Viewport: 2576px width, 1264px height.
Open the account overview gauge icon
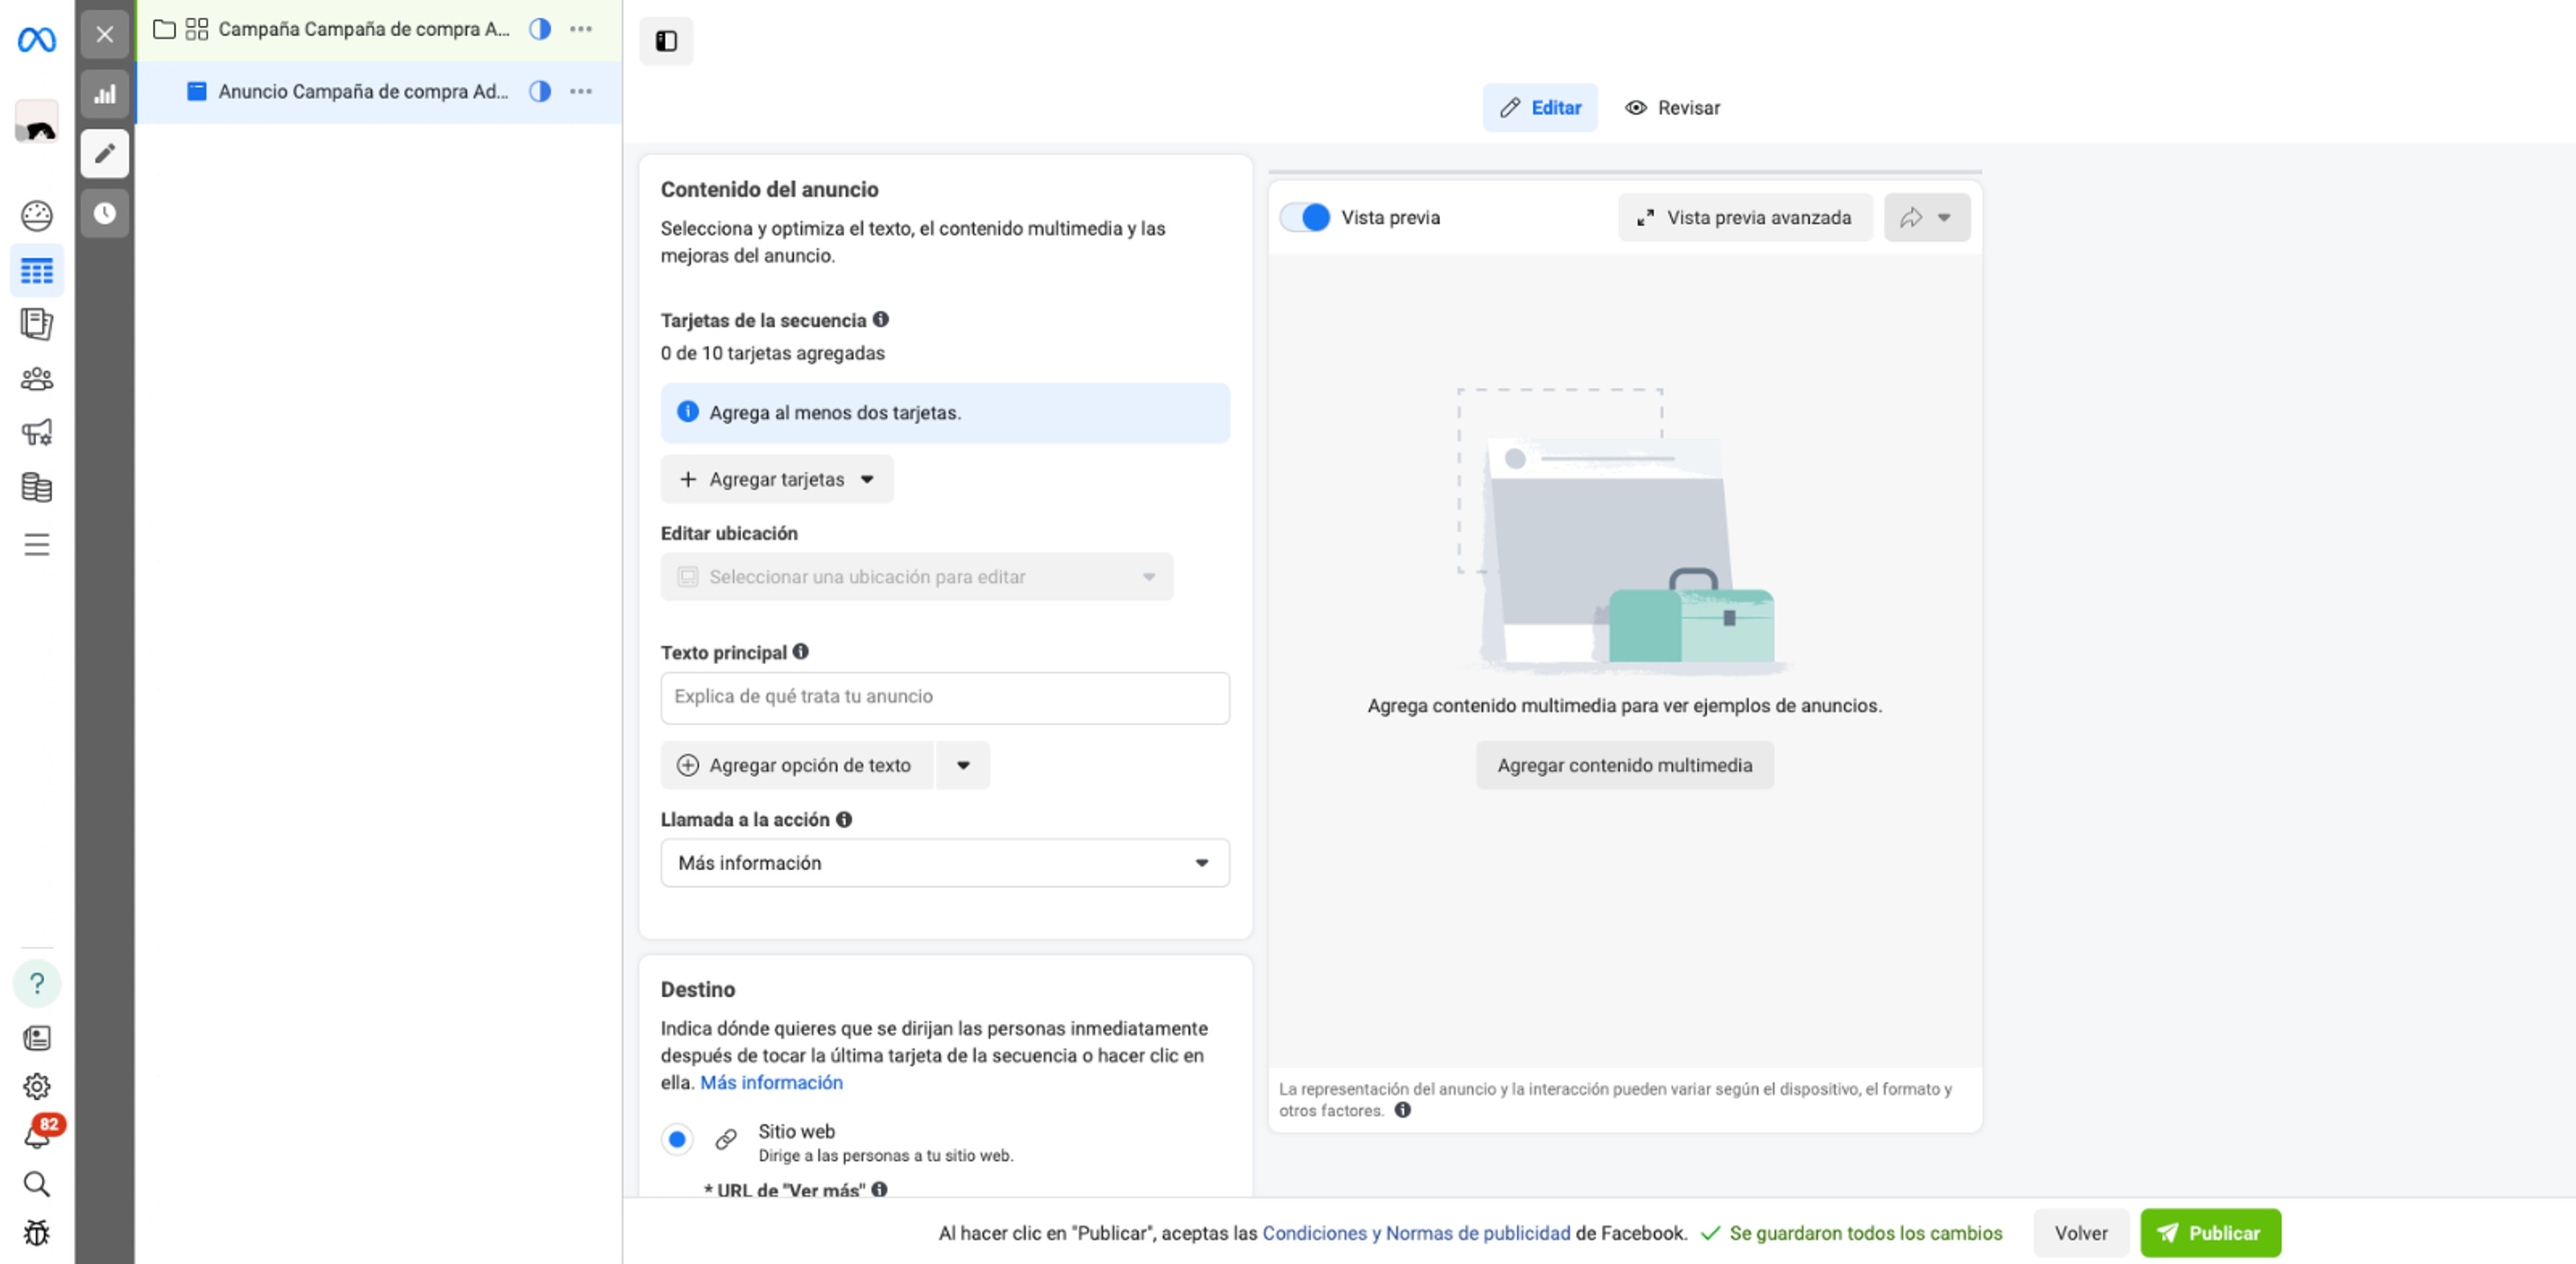point(37,215)
